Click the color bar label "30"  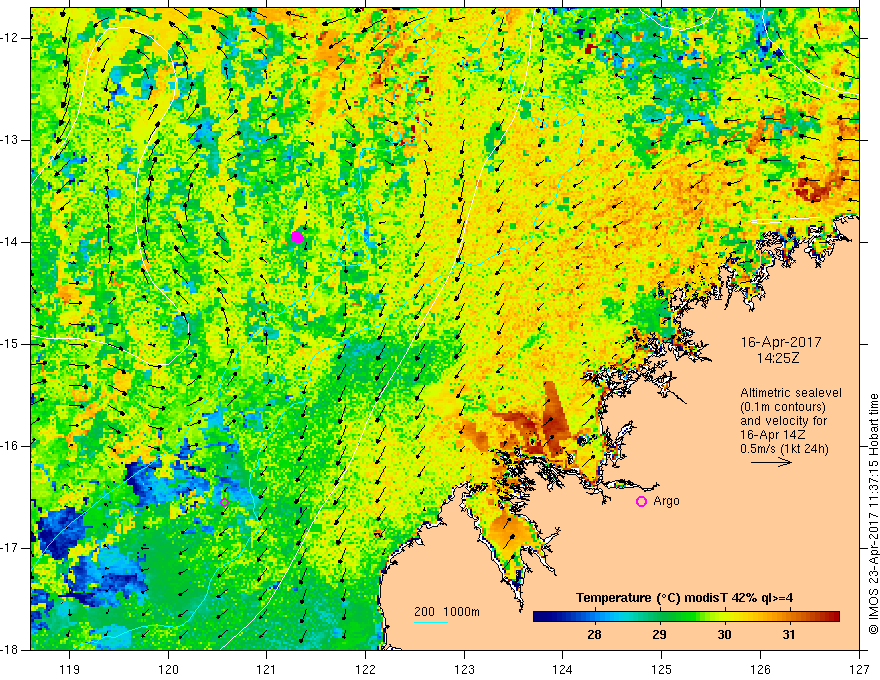(725, 635)
